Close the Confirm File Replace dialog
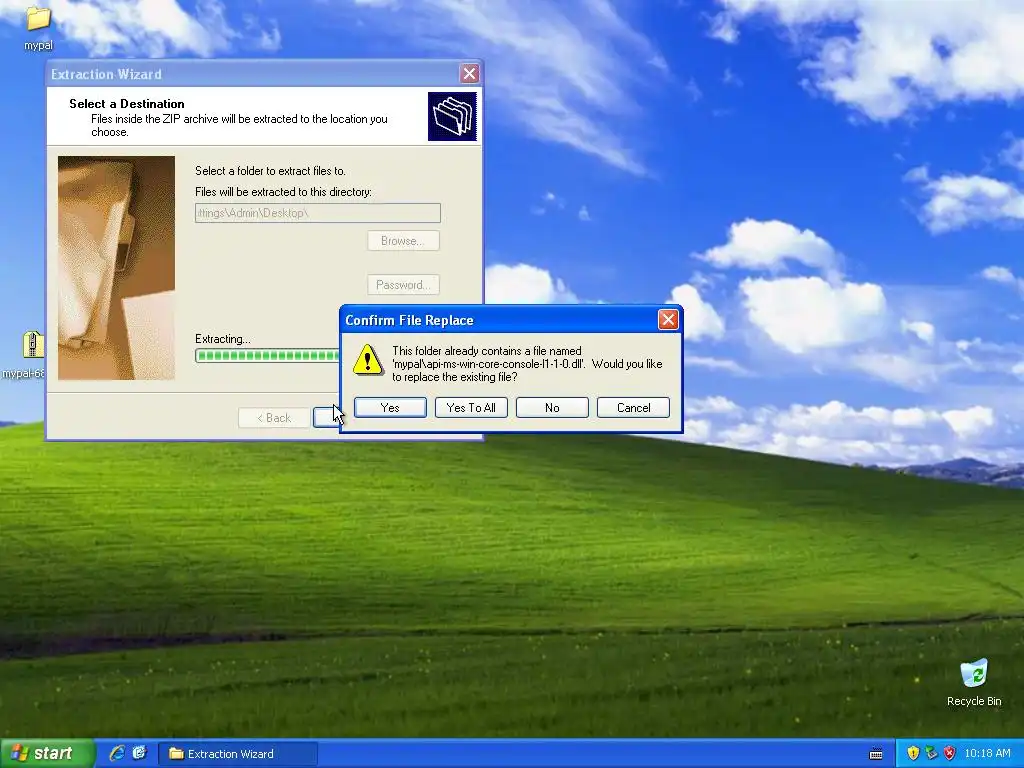The height and width of the screenshot is (768, 1024). click(667, 319)
